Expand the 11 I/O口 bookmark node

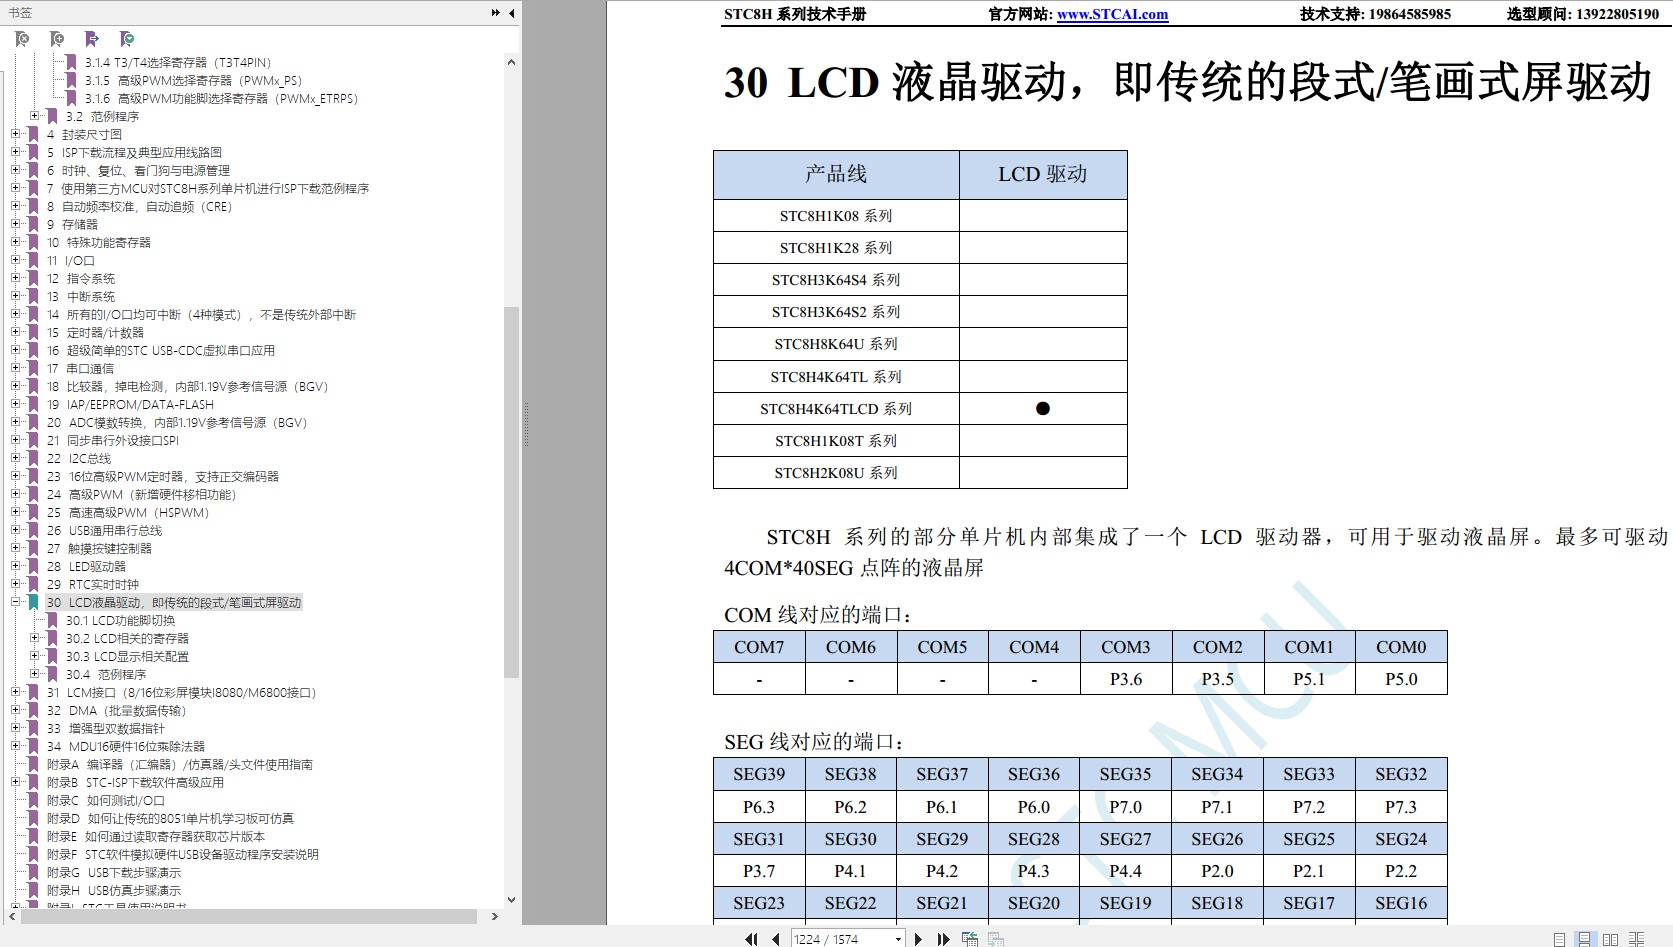[15, 260]
